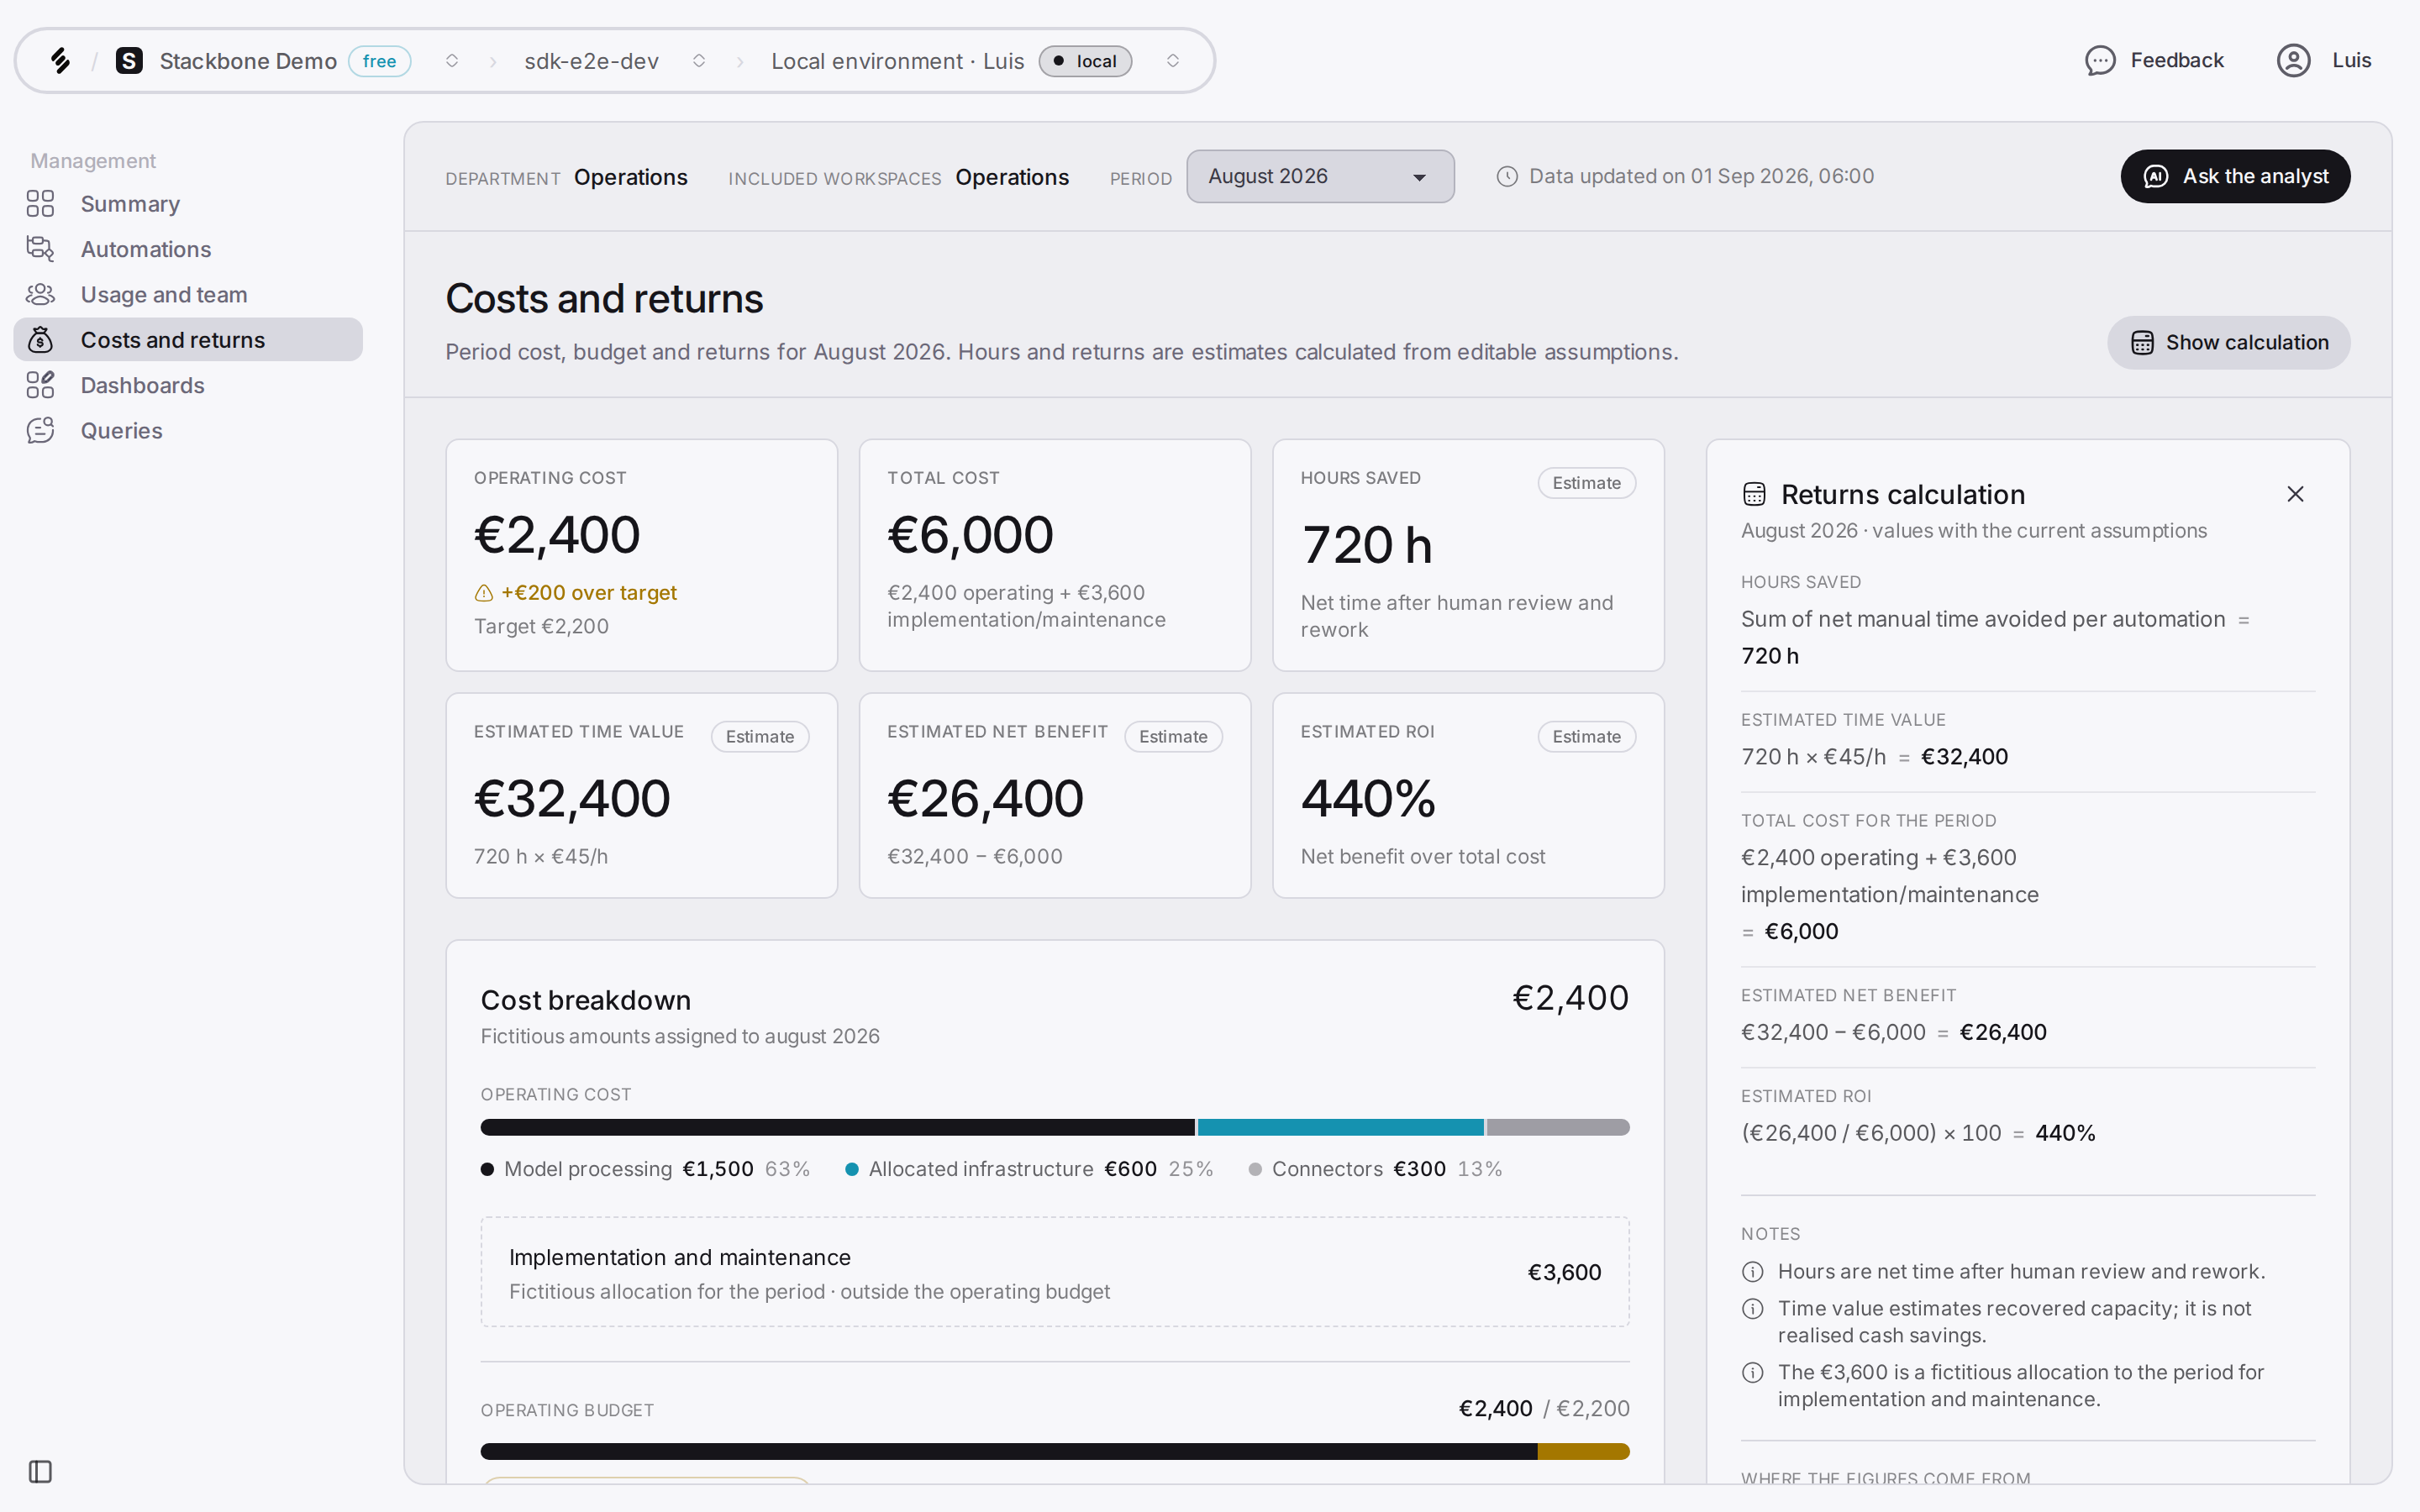Go to Automations in the sidebar
The width and height of the screenshot is (2420, 1512).
188,249
